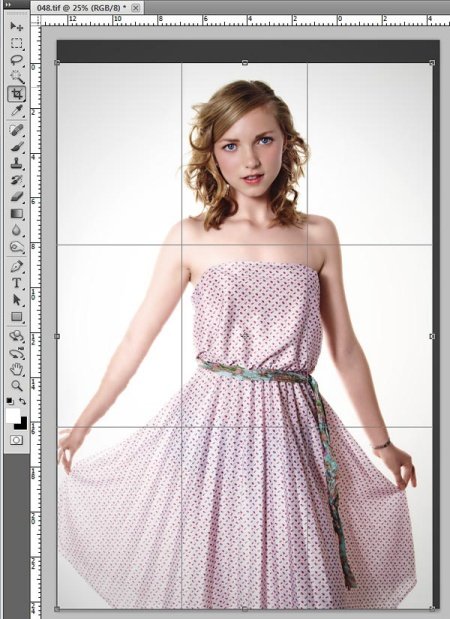Select the Horizontal Type tool

coord(17,283)
